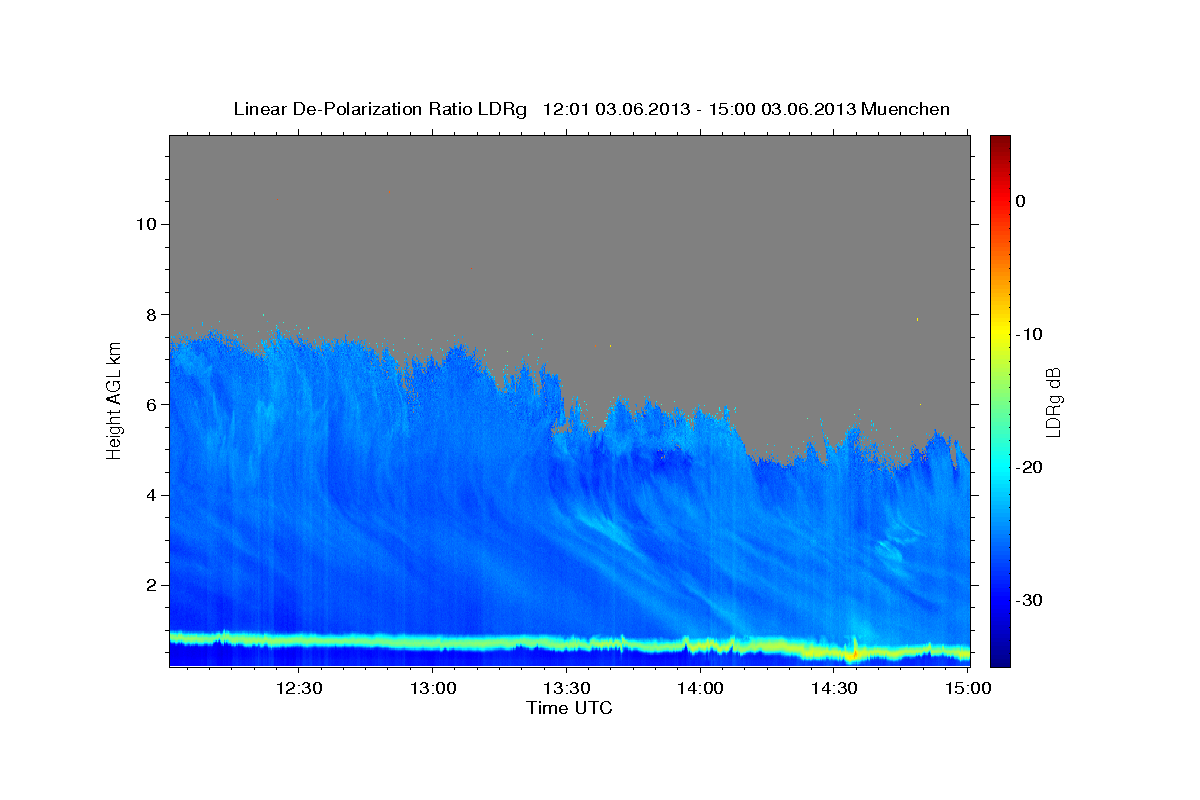Click the dark blue bottom of colorbar
The image size is (1200, 800).
click(x=1000, y=659)
